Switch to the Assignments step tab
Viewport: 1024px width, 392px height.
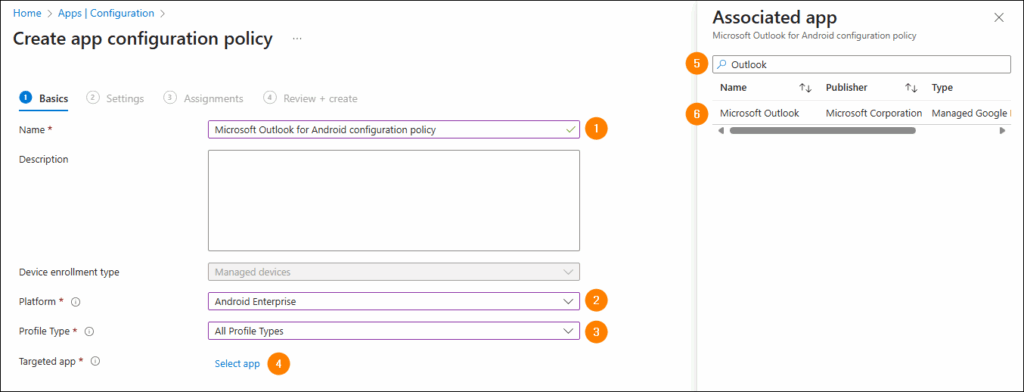point(204,99)
